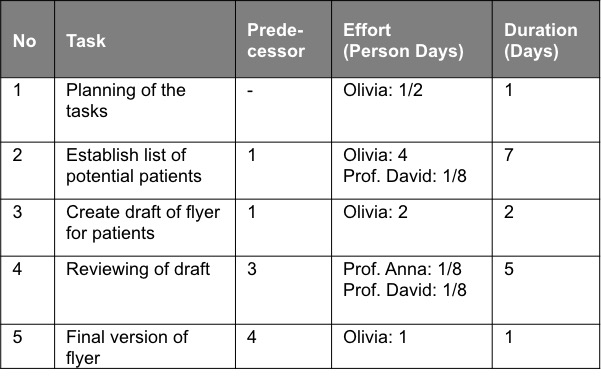Click the 'Duration (Days)' header

546,39
